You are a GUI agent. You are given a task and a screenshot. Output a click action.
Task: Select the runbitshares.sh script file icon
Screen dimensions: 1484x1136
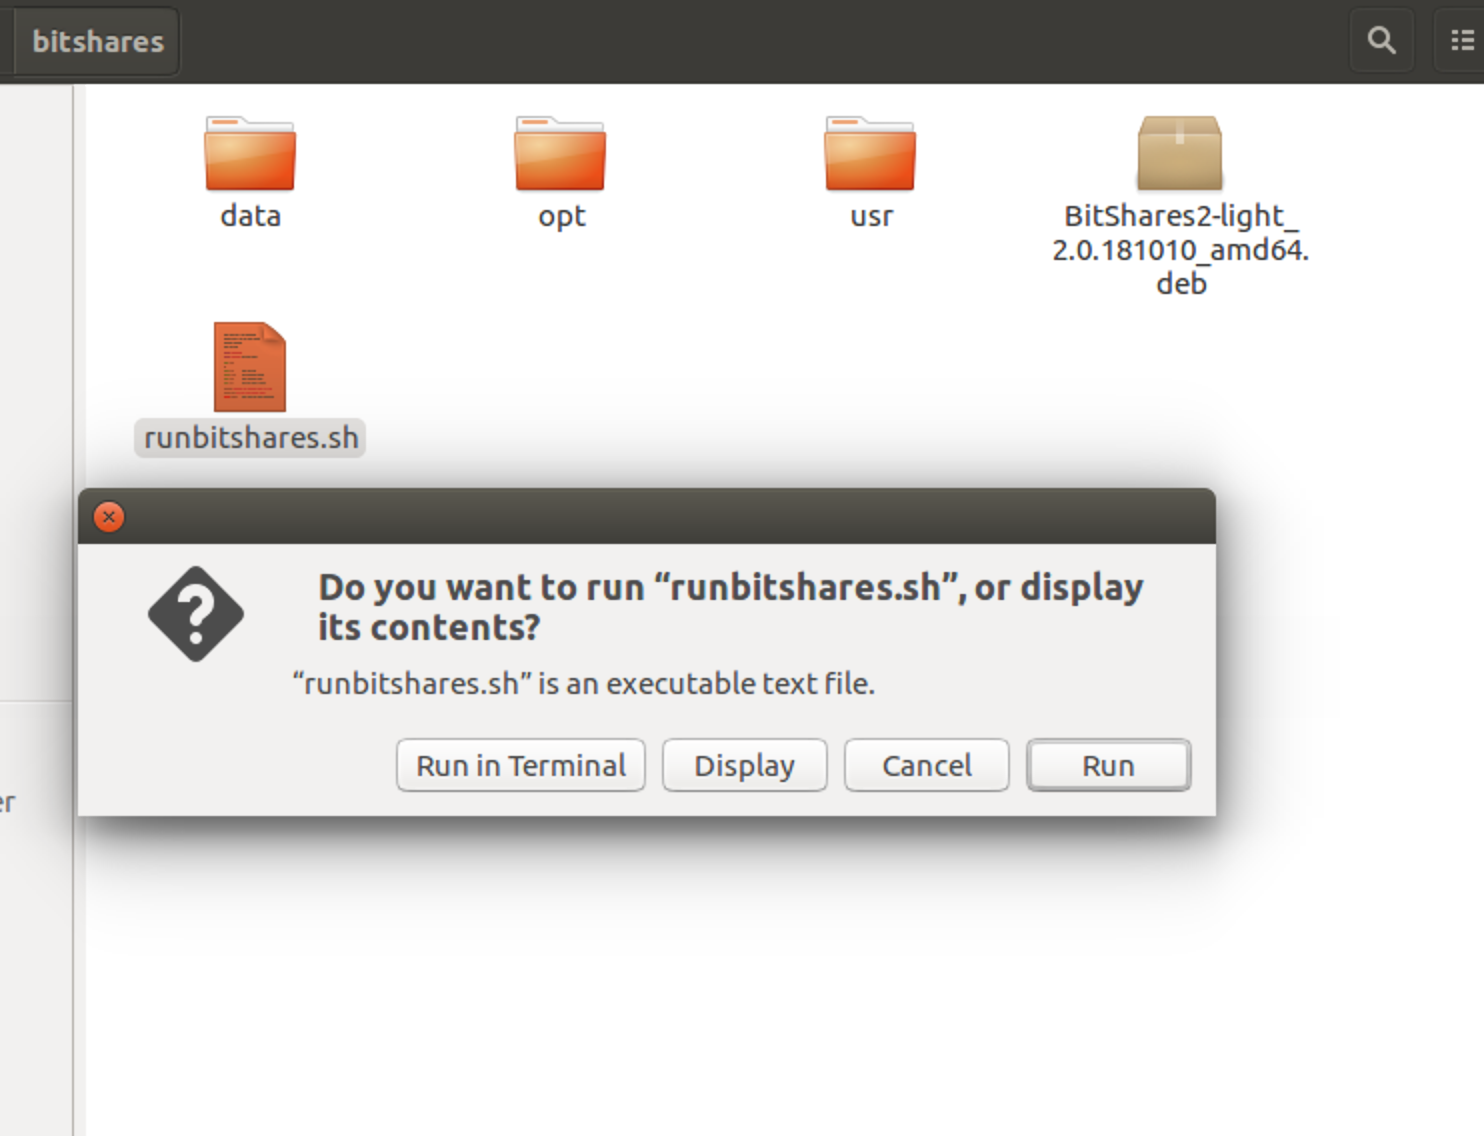coord(250,366)
